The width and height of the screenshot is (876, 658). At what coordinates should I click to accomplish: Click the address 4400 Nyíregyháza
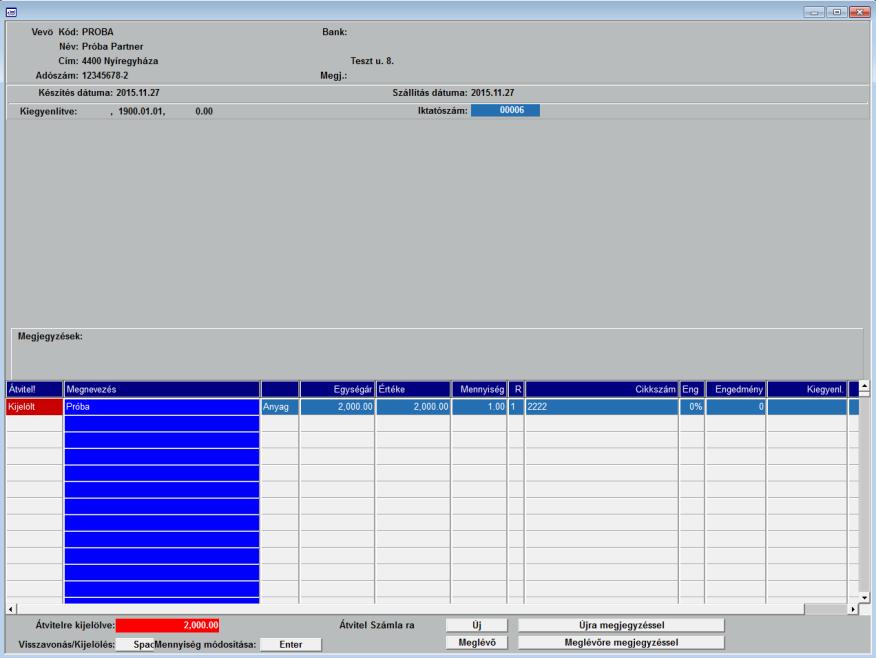point(120,61)
